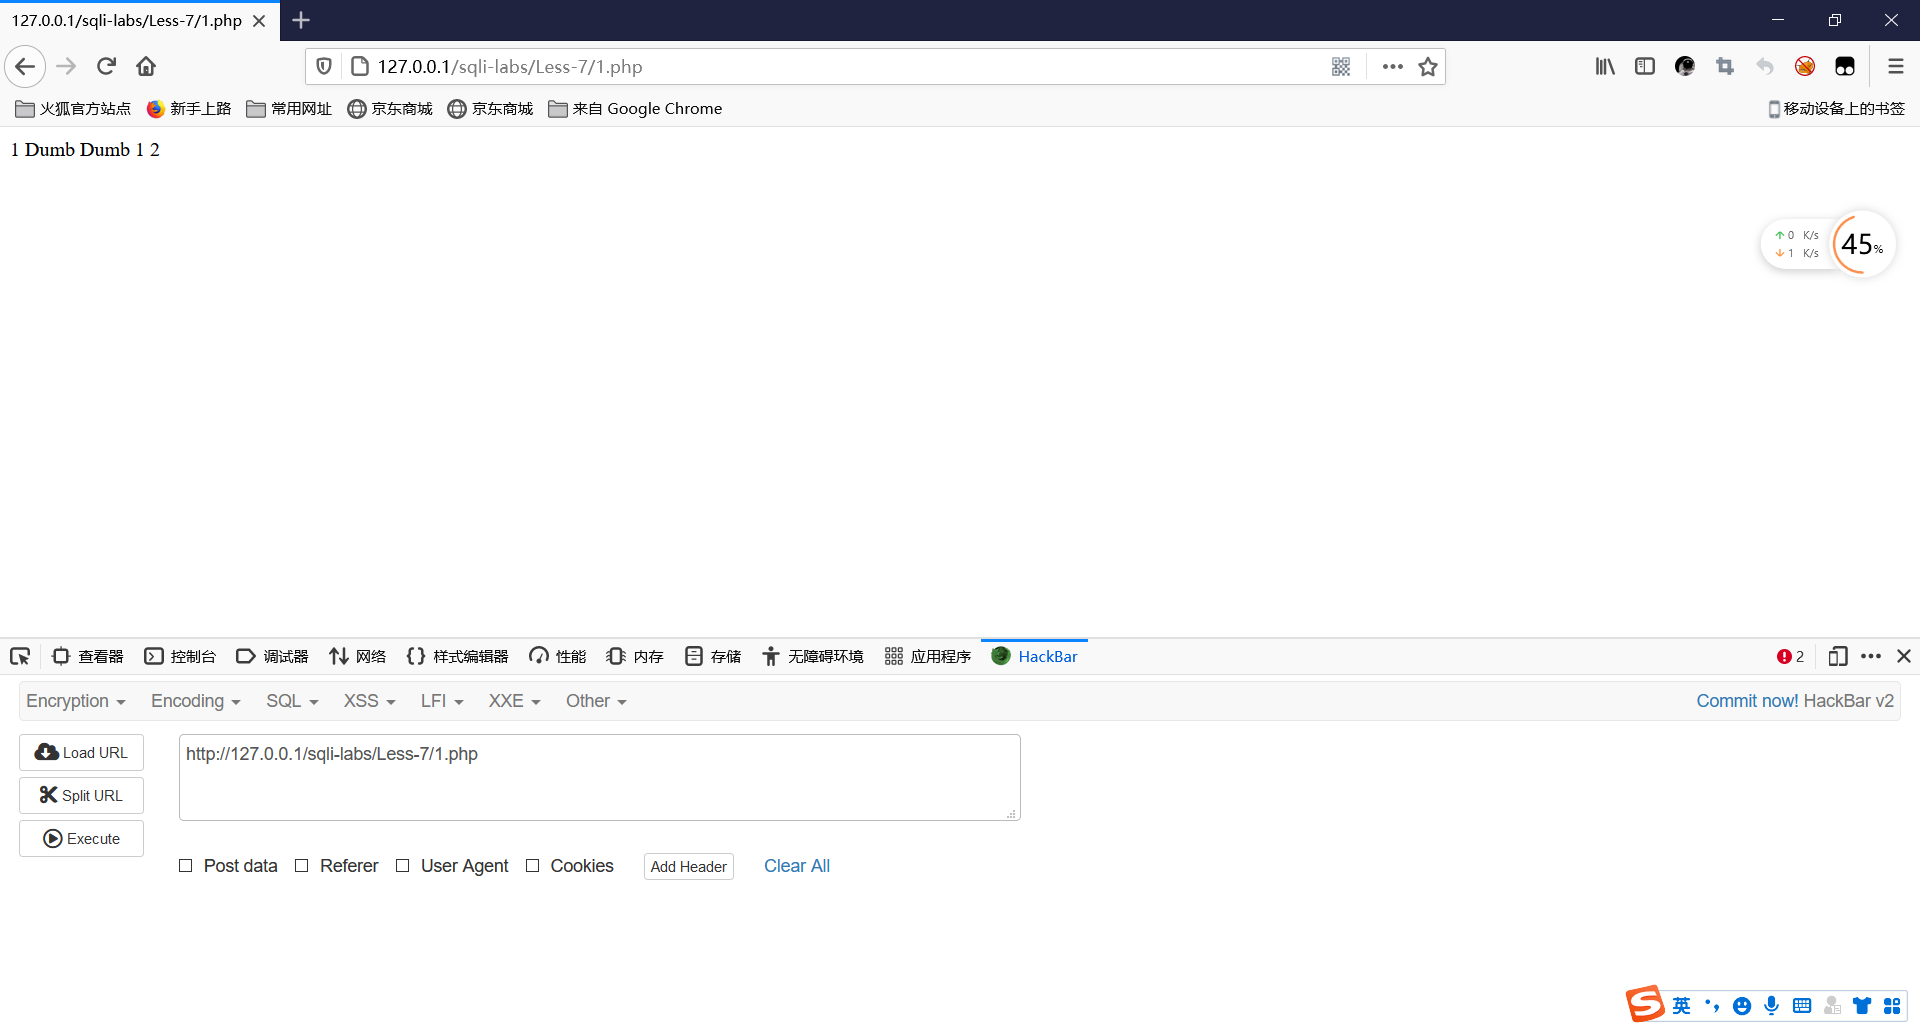Enable the Post data checkbox
The height and width of the screenshot is (1030, 1920).
coord(185,866)
